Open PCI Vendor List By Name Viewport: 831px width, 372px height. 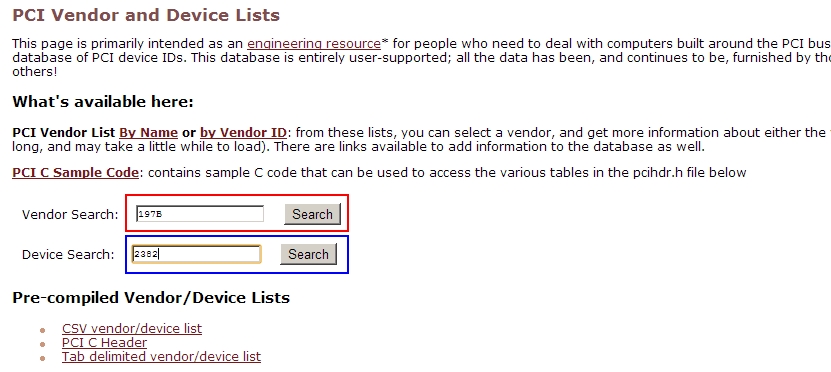[148, 132]
